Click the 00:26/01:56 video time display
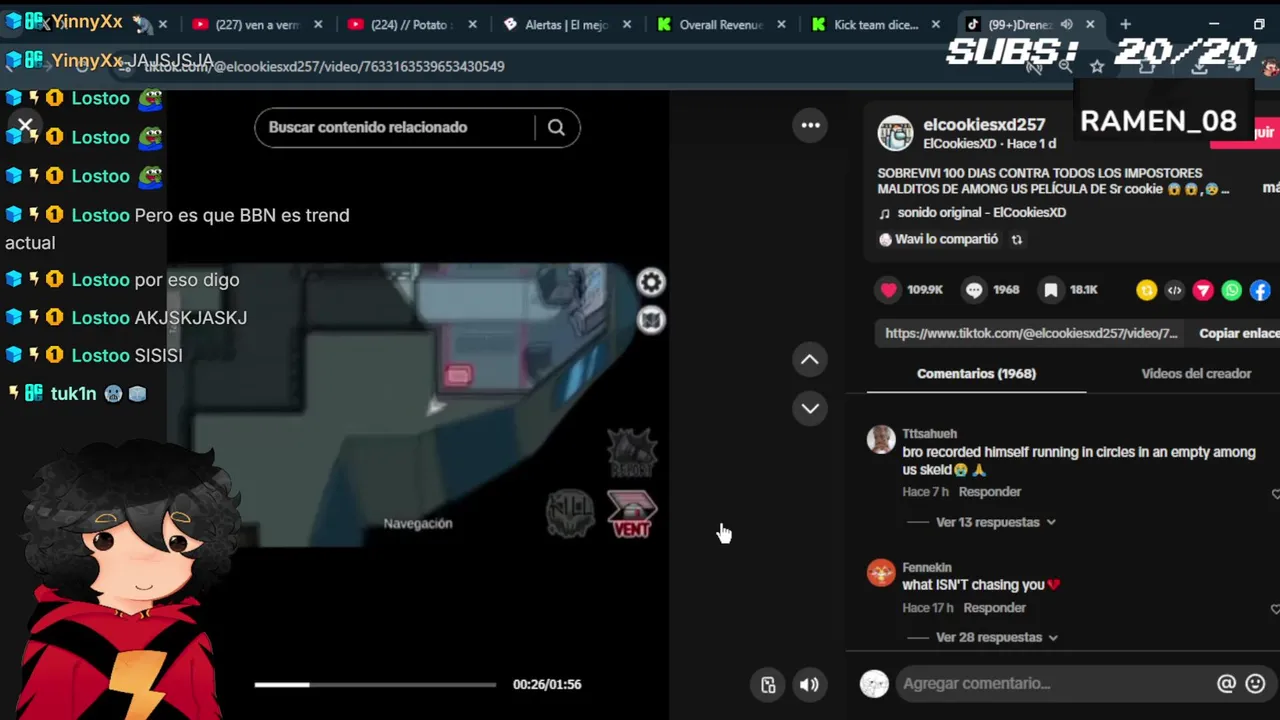1280x720 pixels. 547,685
